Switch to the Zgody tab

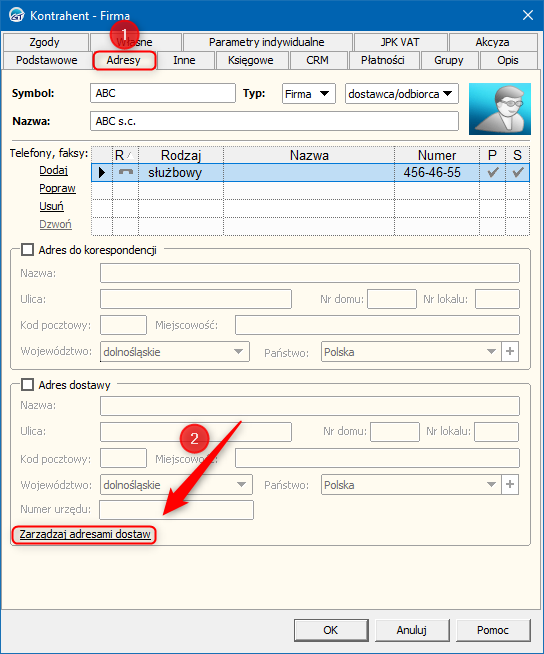coord(45,42)
